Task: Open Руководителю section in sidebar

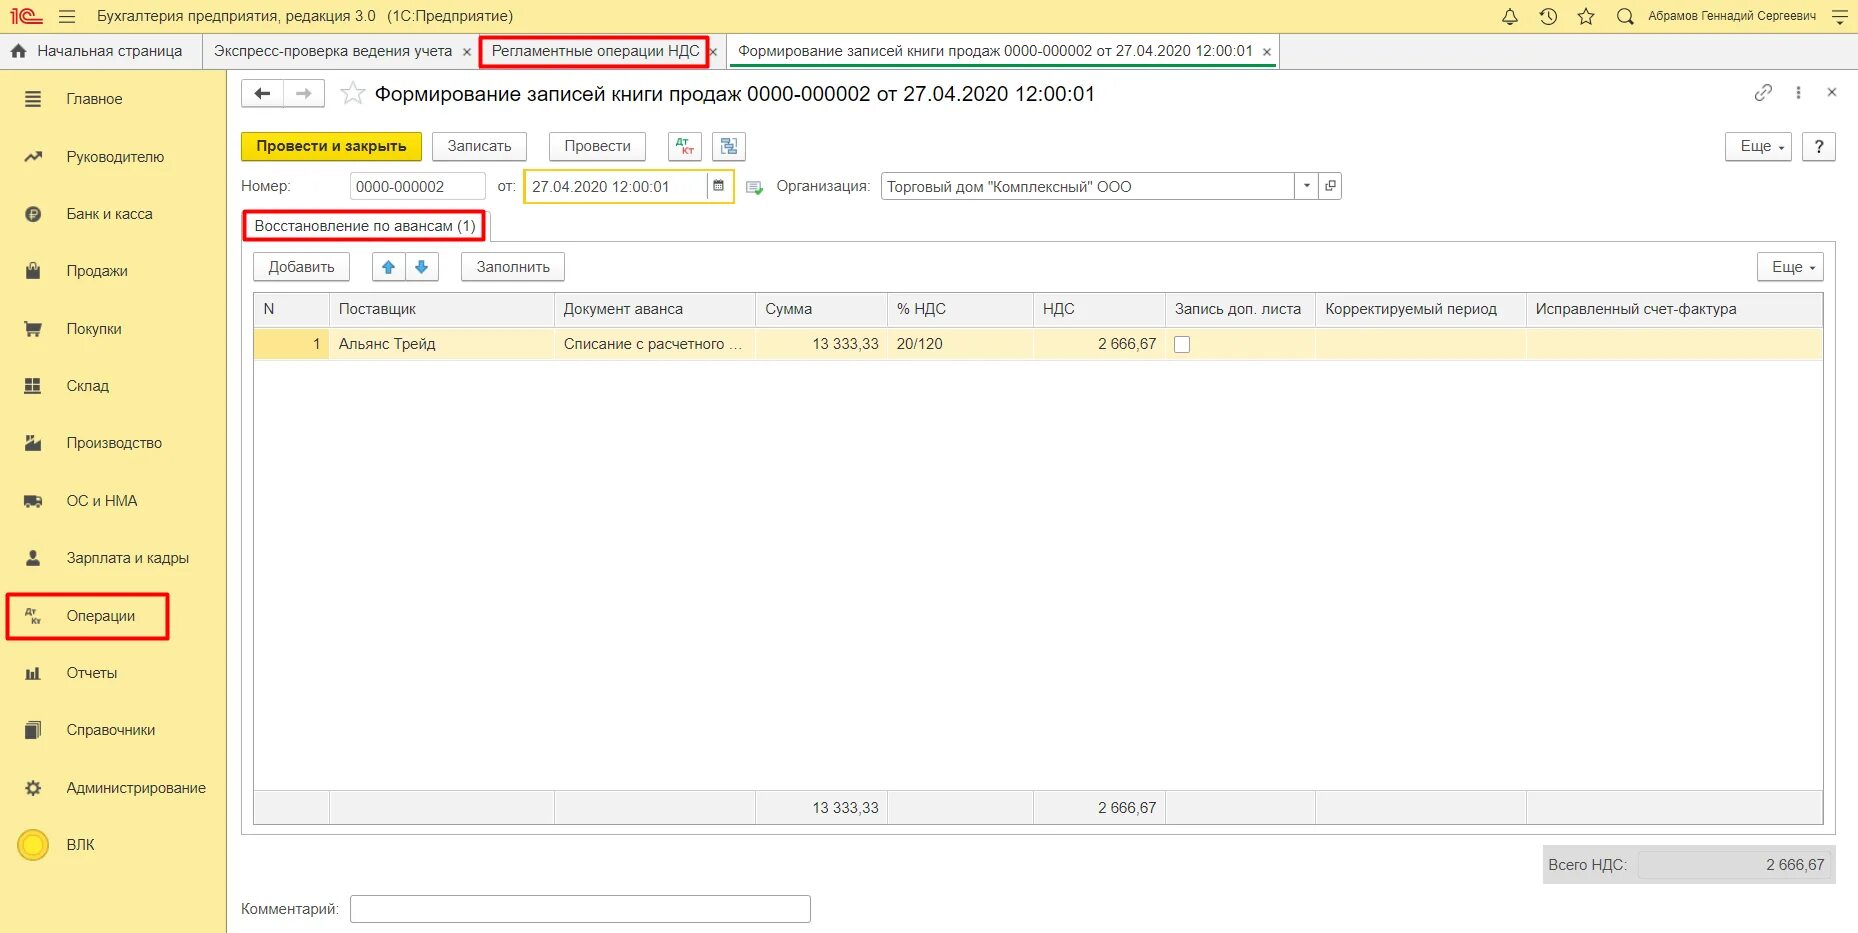Action: point(113,157)
